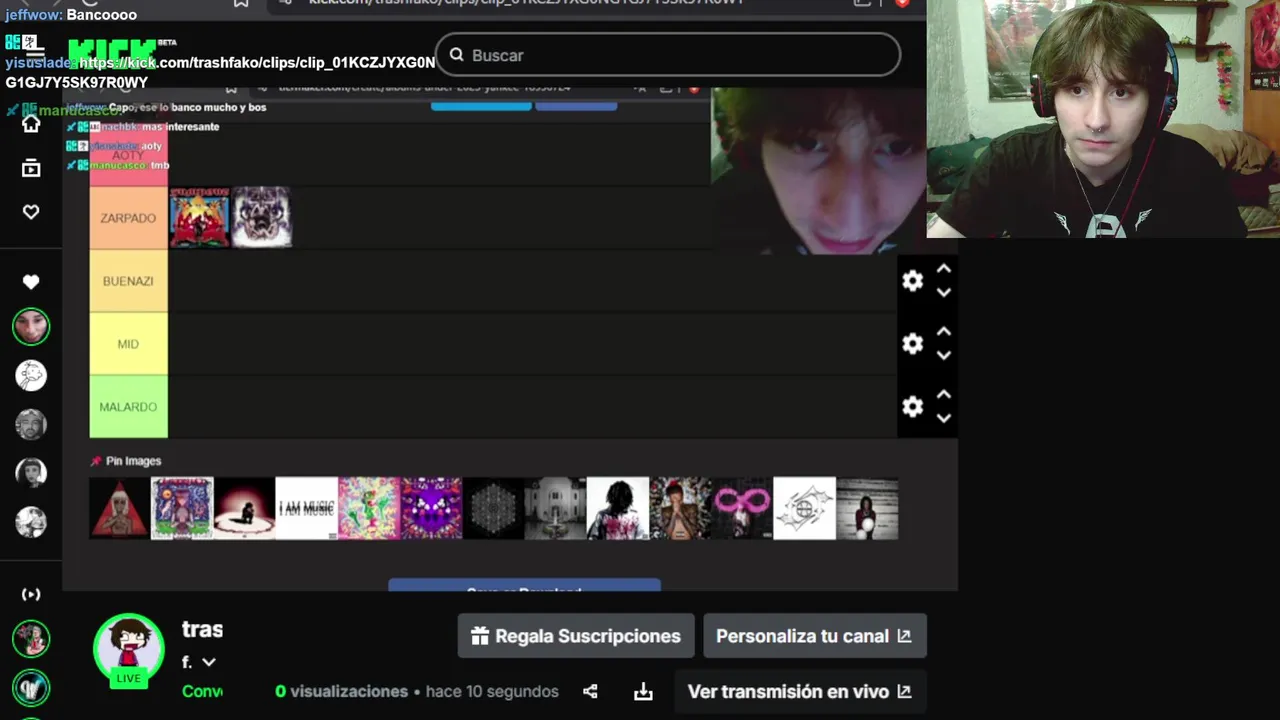Image resolution: width=1280 pixels, height=720 pixels.
Task: Click the green MALARDO tier label
Action: [x=128, y=407]
